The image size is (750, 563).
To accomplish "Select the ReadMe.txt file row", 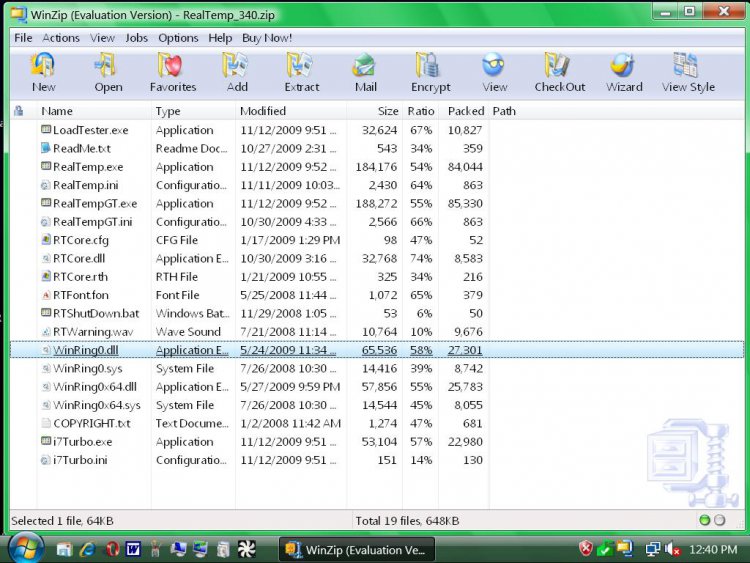I will tap(377, 148).
